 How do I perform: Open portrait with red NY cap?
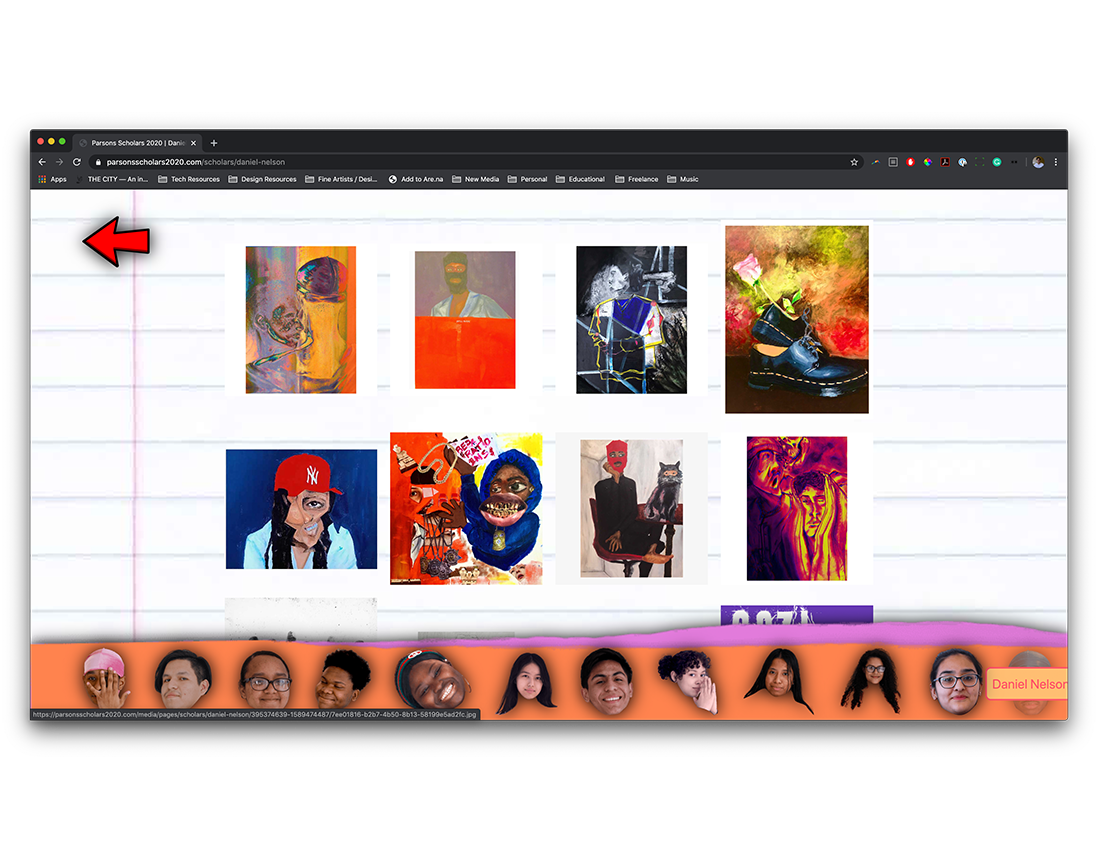tap(301, 509)
